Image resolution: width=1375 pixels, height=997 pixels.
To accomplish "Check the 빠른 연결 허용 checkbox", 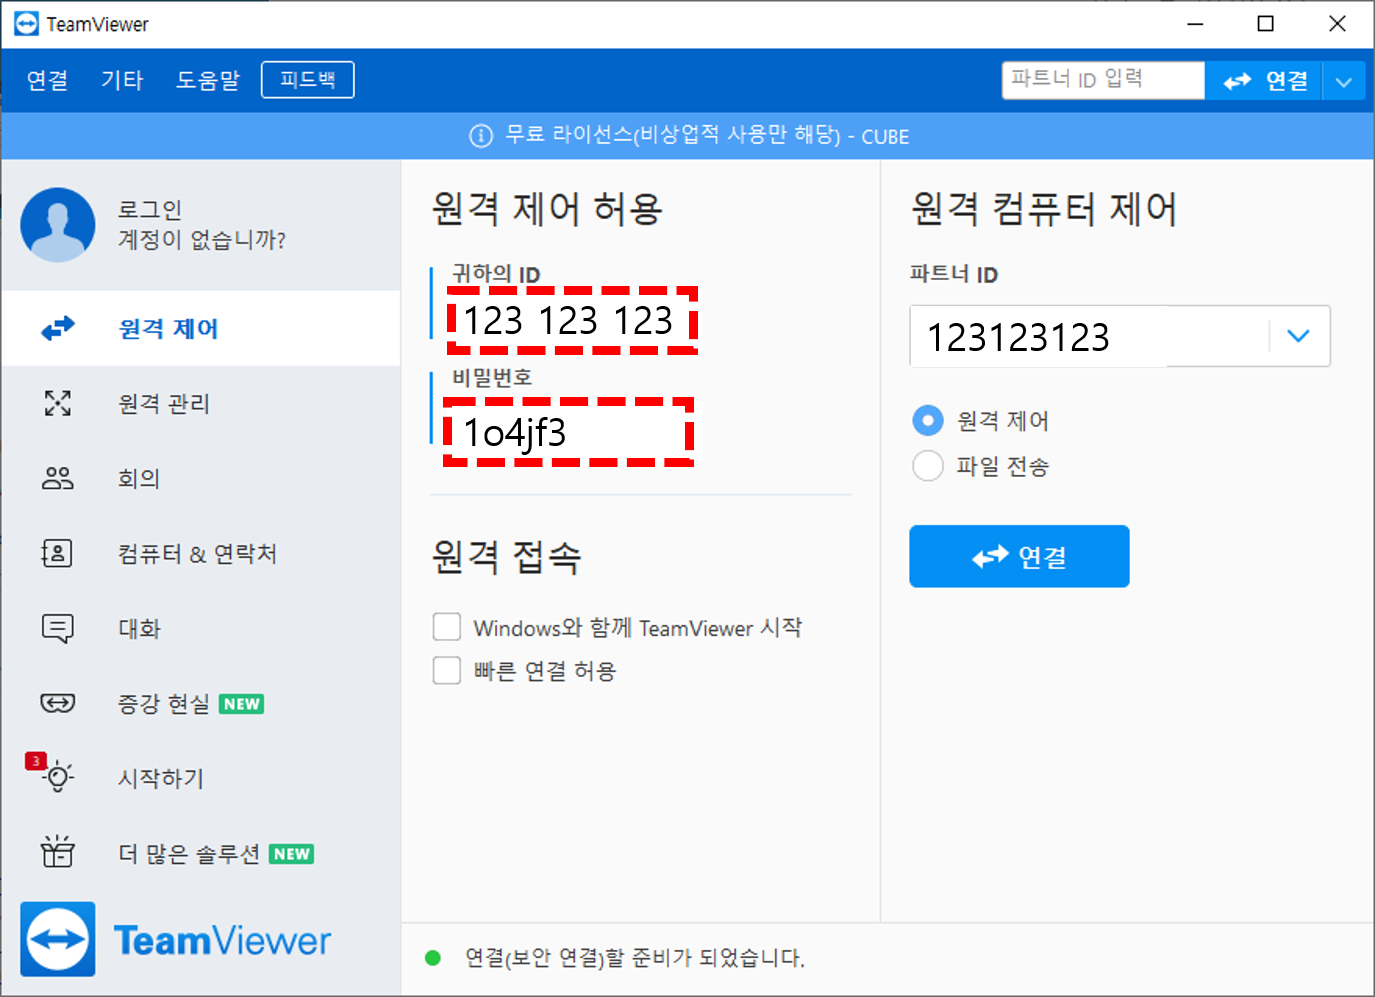I will 447,670.
